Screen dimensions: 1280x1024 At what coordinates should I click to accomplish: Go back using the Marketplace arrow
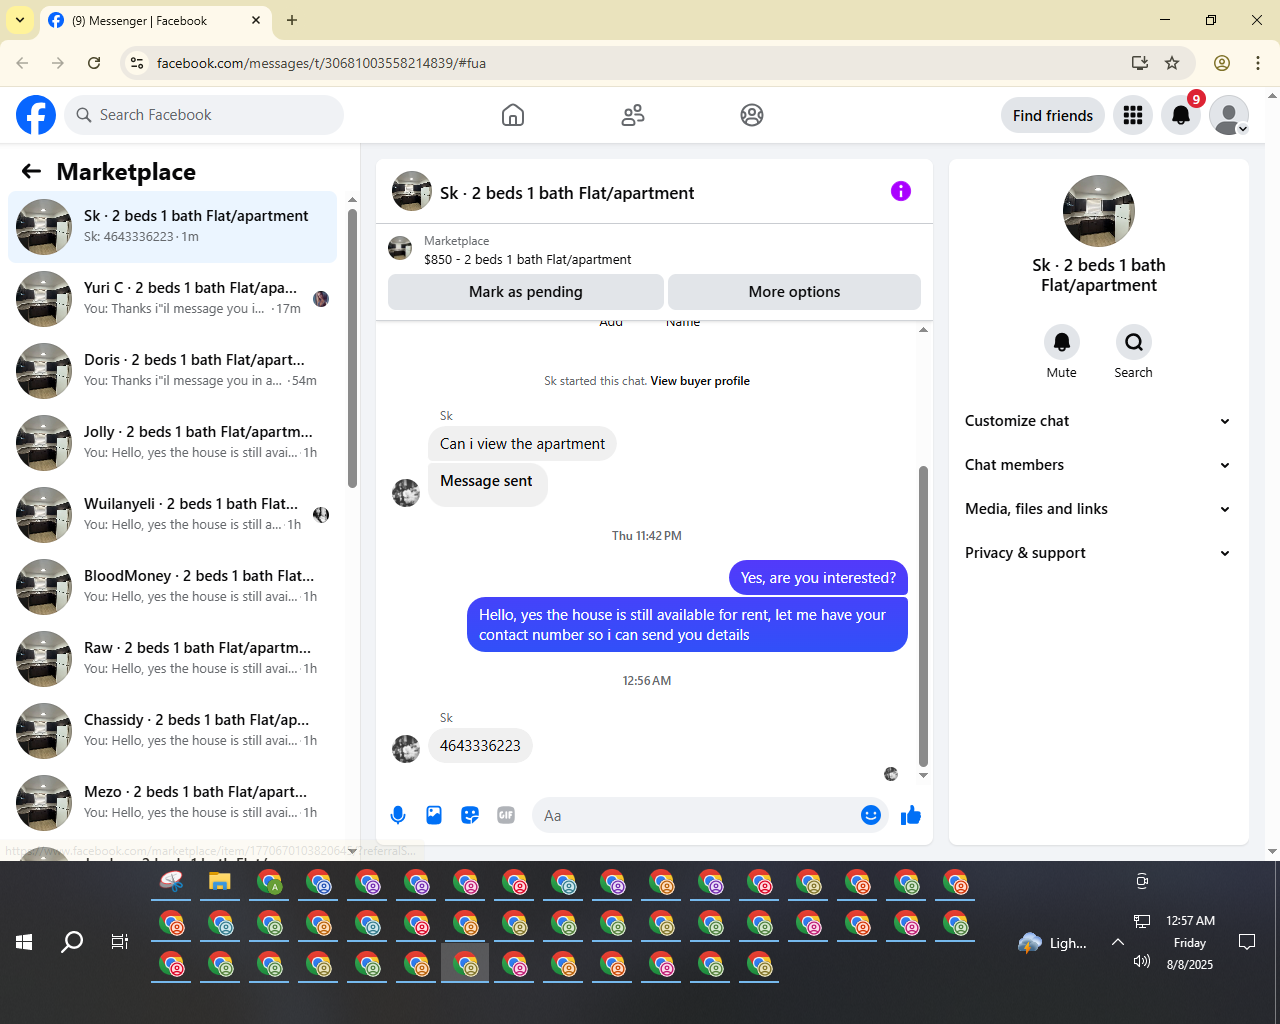(32, 171)
